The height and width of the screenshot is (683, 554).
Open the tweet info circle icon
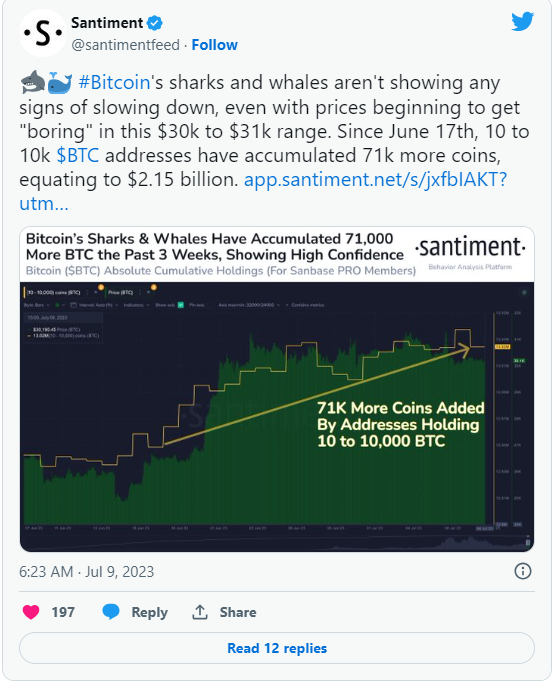pos(523,571)
